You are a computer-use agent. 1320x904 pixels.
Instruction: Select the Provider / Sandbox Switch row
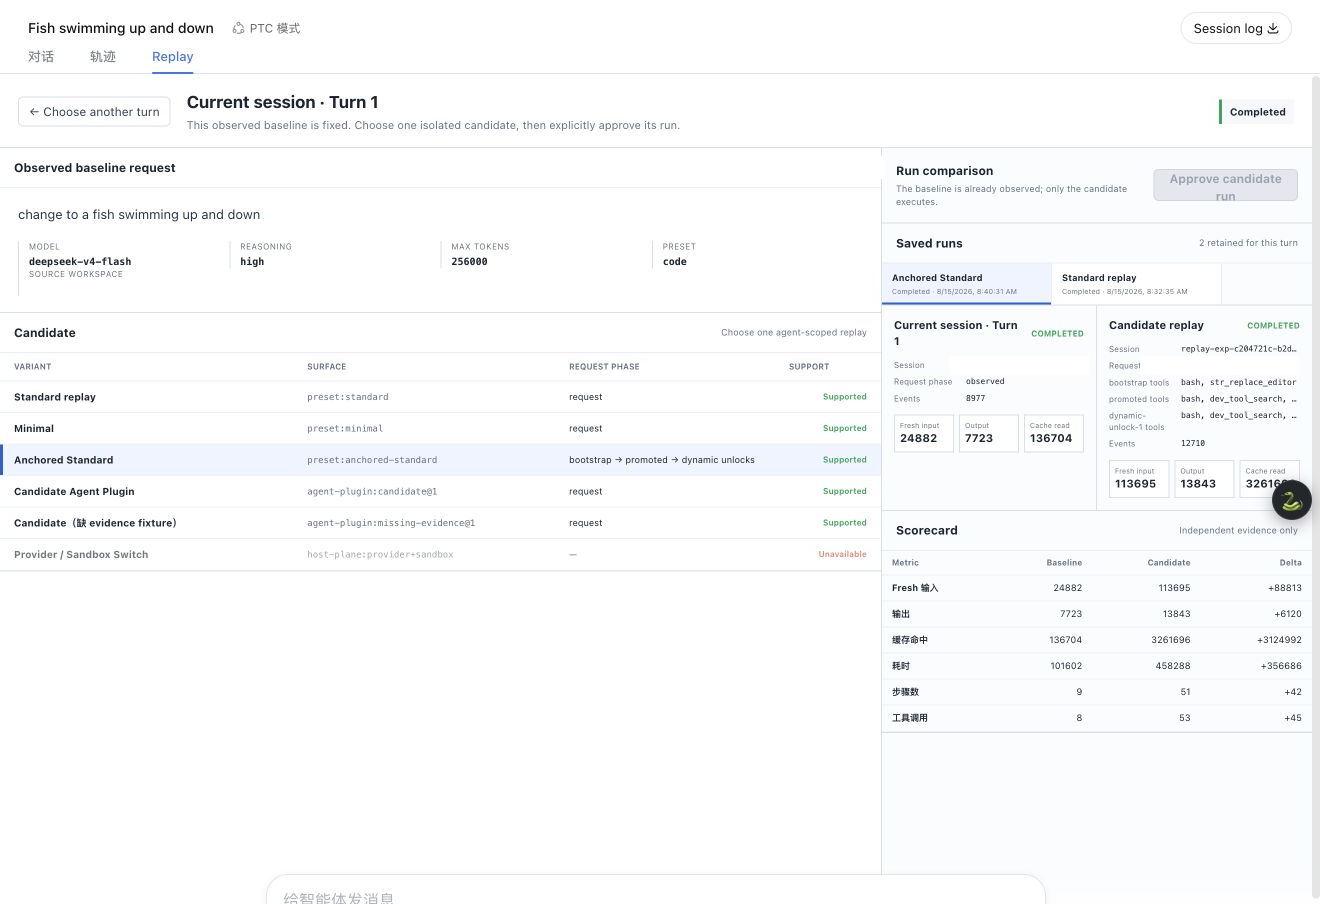[x=440, y=554]
